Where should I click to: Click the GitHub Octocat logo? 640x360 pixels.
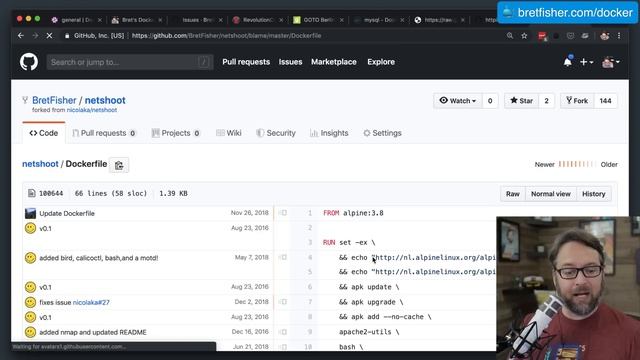pyautogui.click(x=29, y=62)
